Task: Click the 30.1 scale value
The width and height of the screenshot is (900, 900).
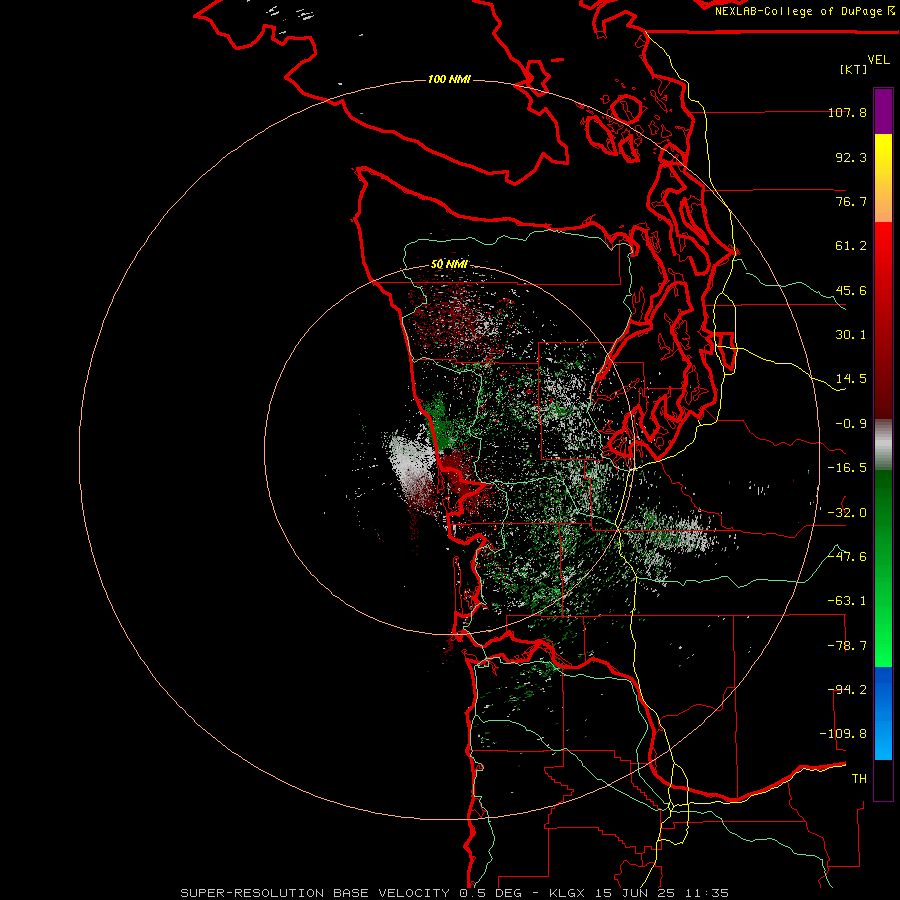Action: coord(851,335)
